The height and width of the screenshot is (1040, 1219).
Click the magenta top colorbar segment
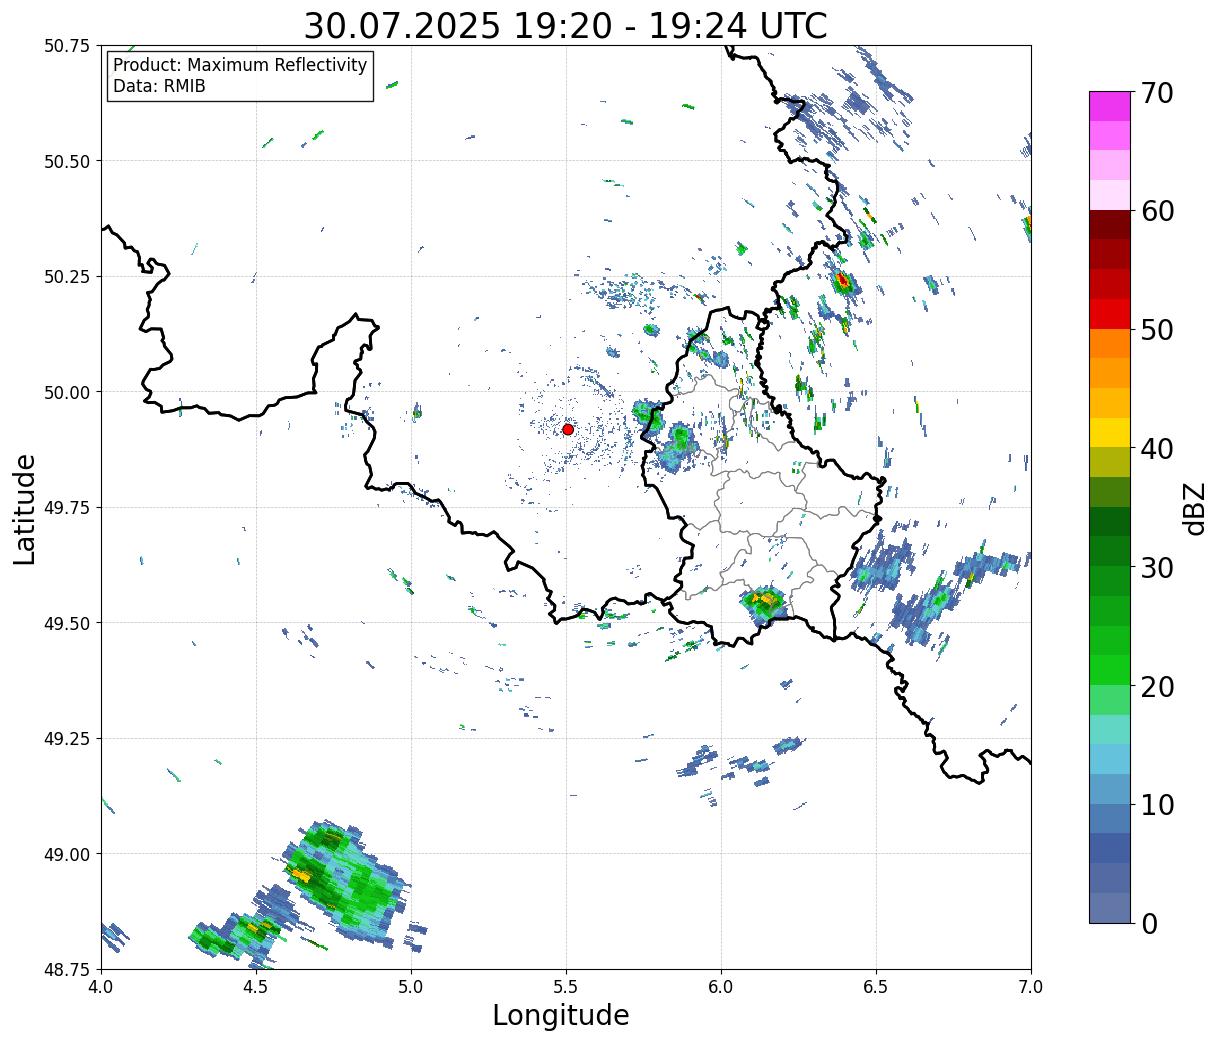coord(1110,106)
